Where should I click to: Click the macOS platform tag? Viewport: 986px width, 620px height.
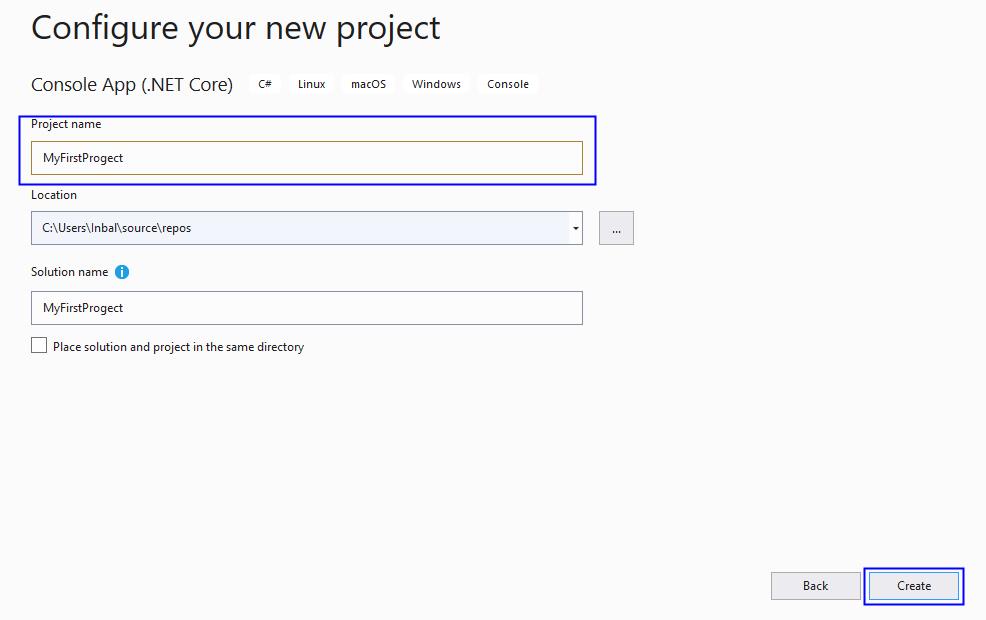[368, 84]
